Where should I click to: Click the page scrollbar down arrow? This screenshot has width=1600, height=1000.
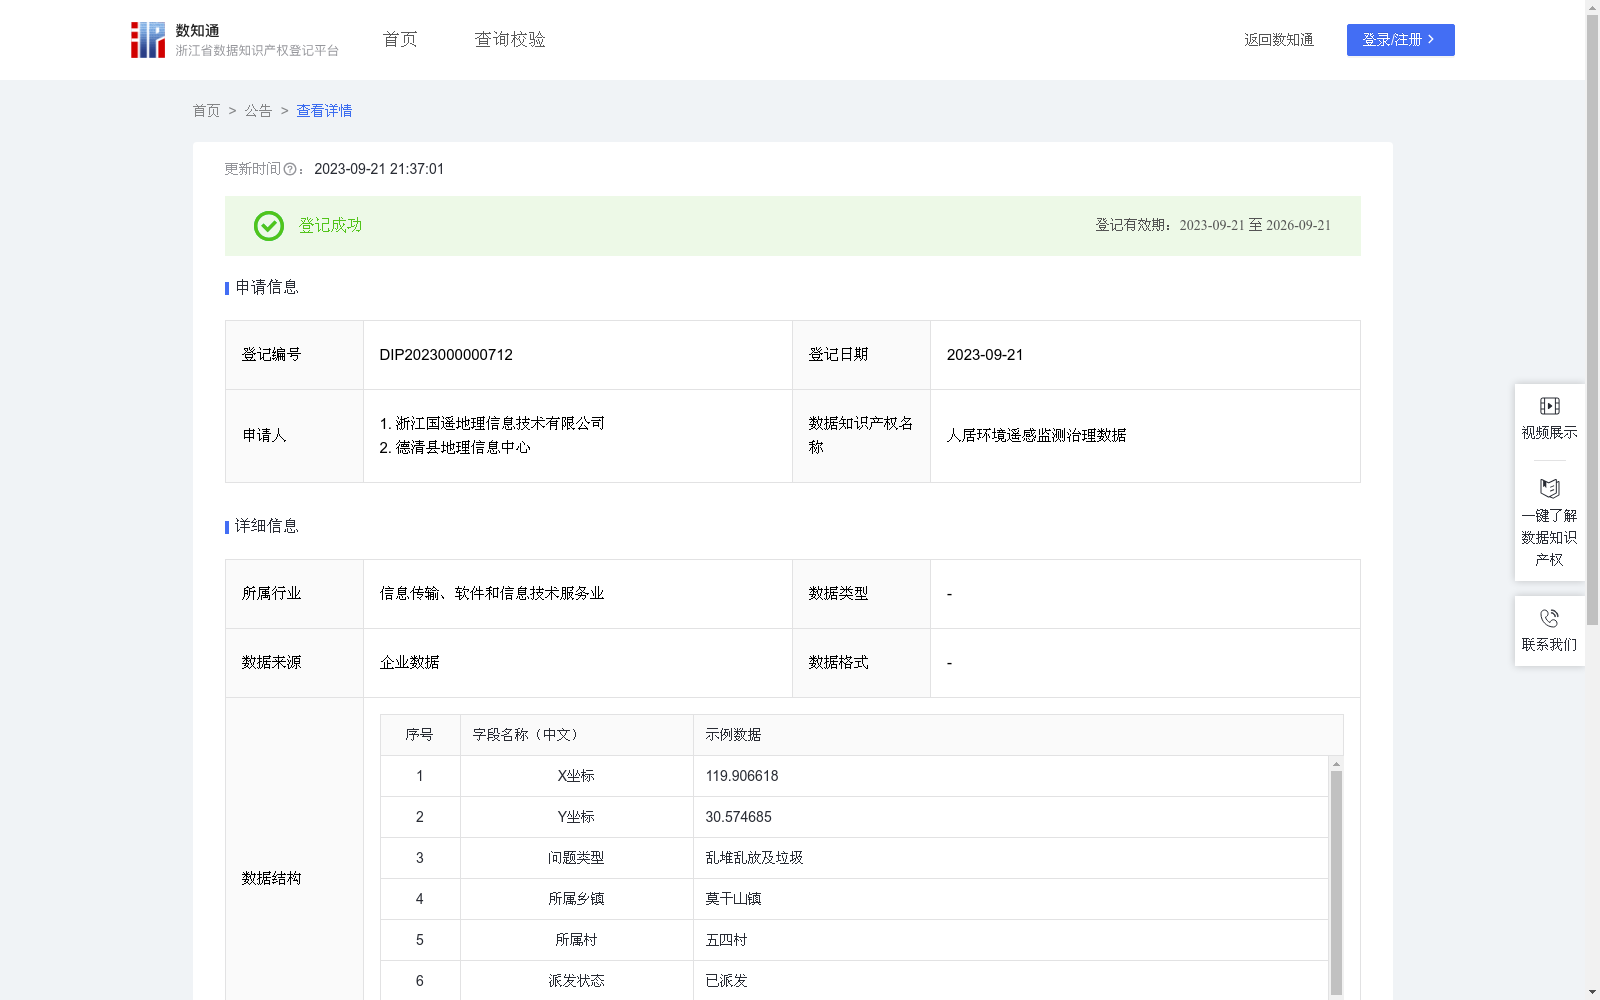(x=1592, y=992)
